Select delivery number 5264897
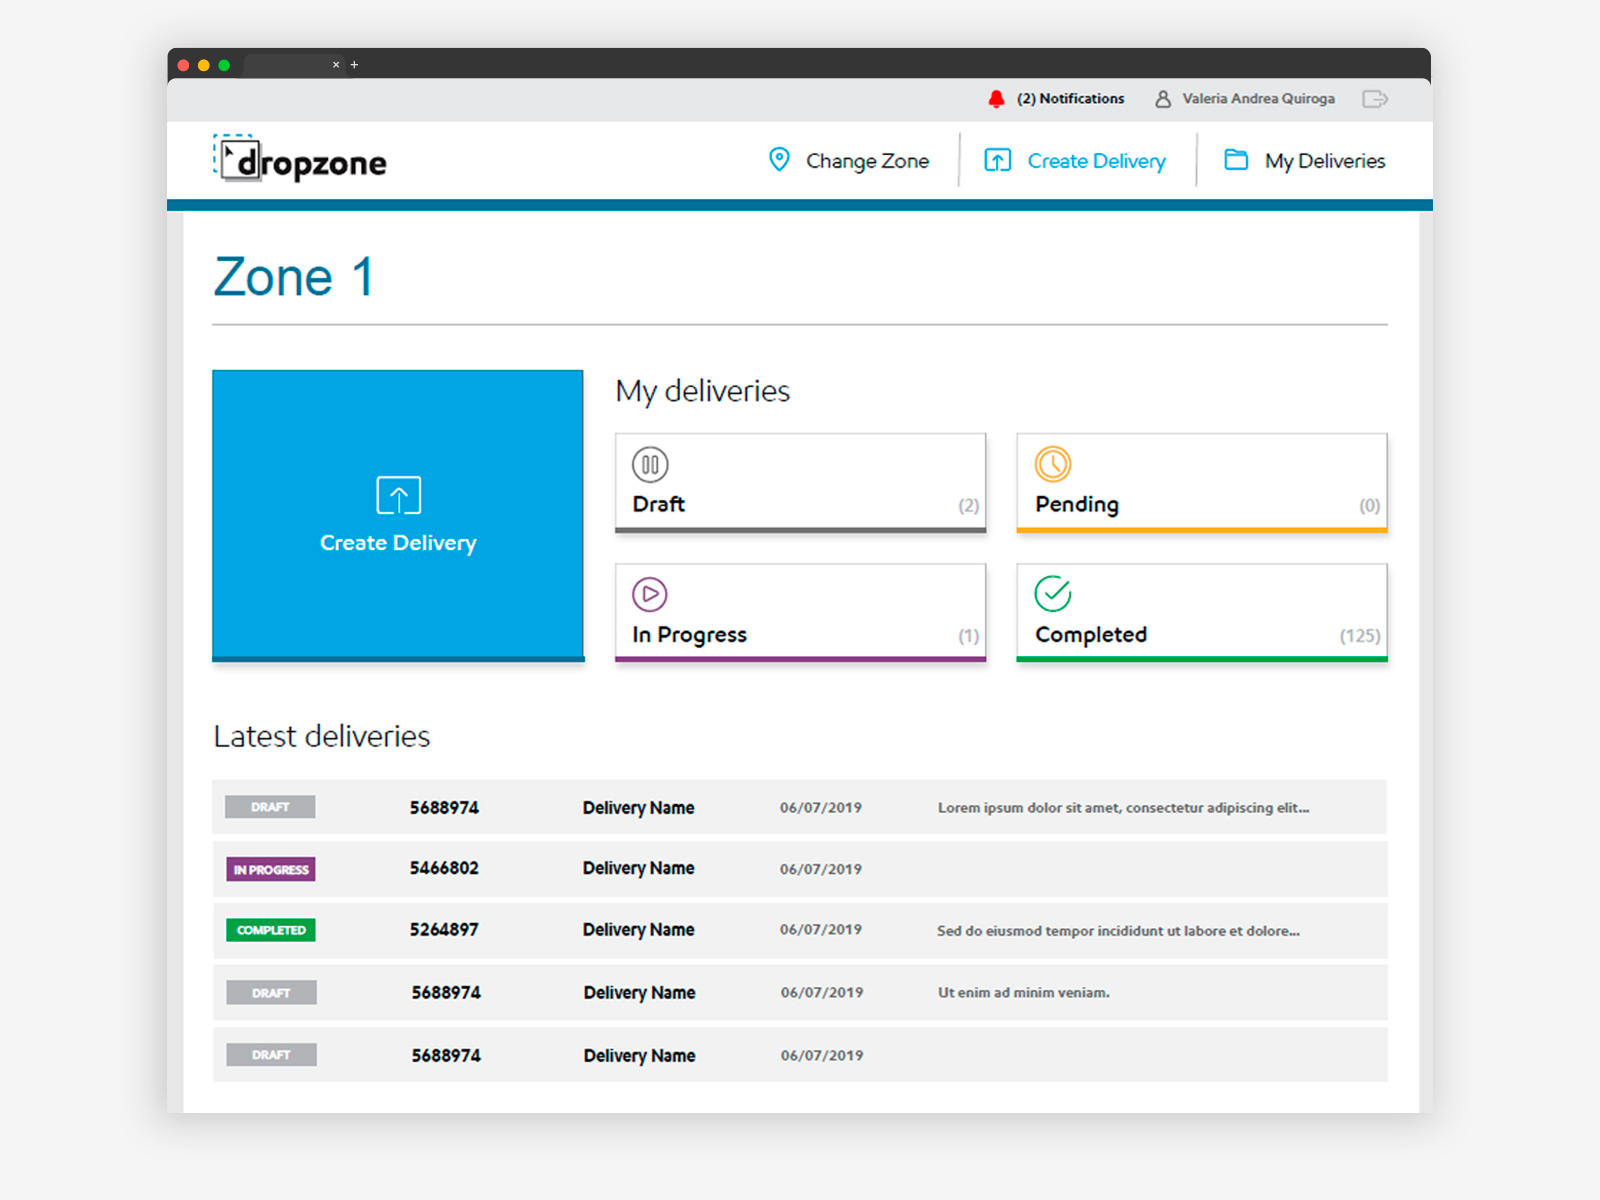The image size is (1600, 1200). click(444, 930)
